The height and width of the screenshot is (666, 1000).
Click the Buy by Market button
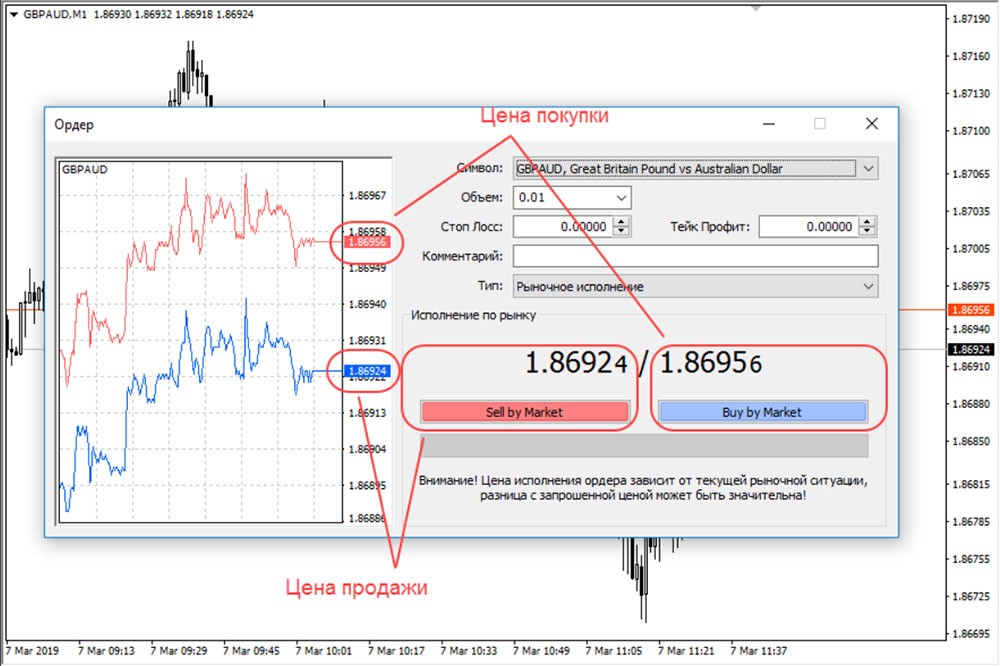pyautogui.click(x=762, y=412)
